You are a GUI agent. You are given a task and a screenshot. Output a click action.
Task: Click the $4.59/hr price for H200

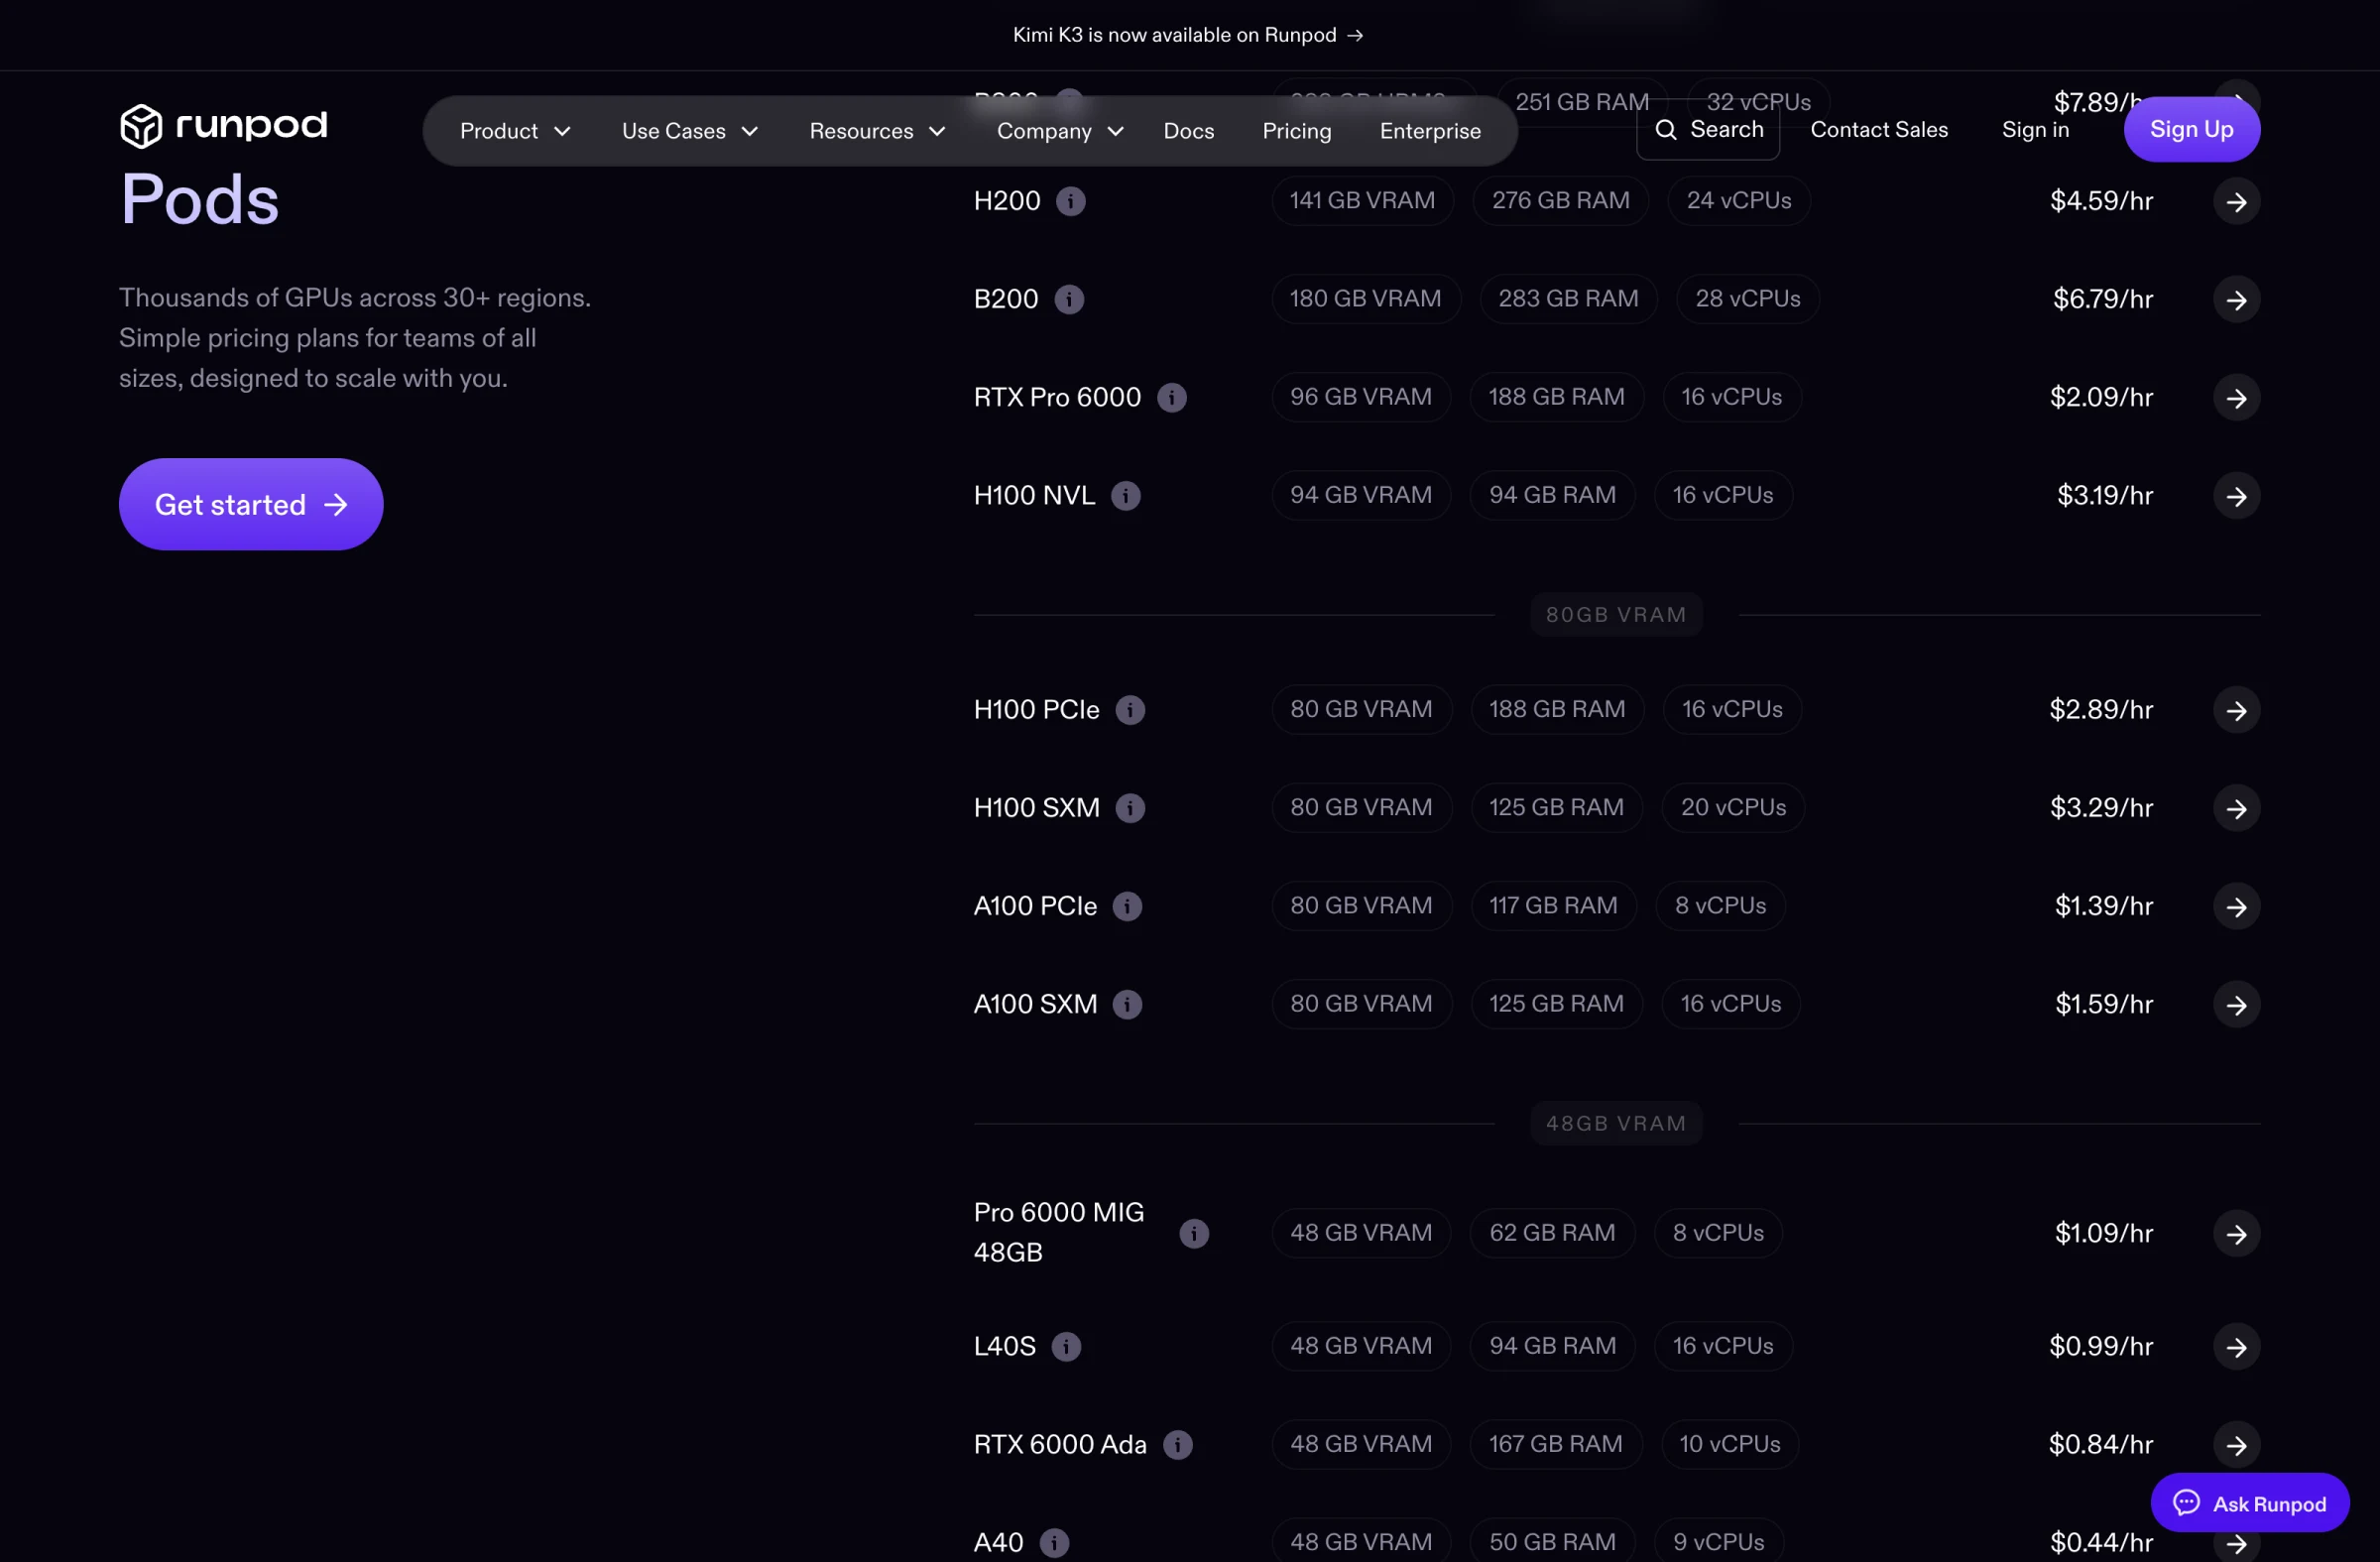click(x=2100, y=201)
